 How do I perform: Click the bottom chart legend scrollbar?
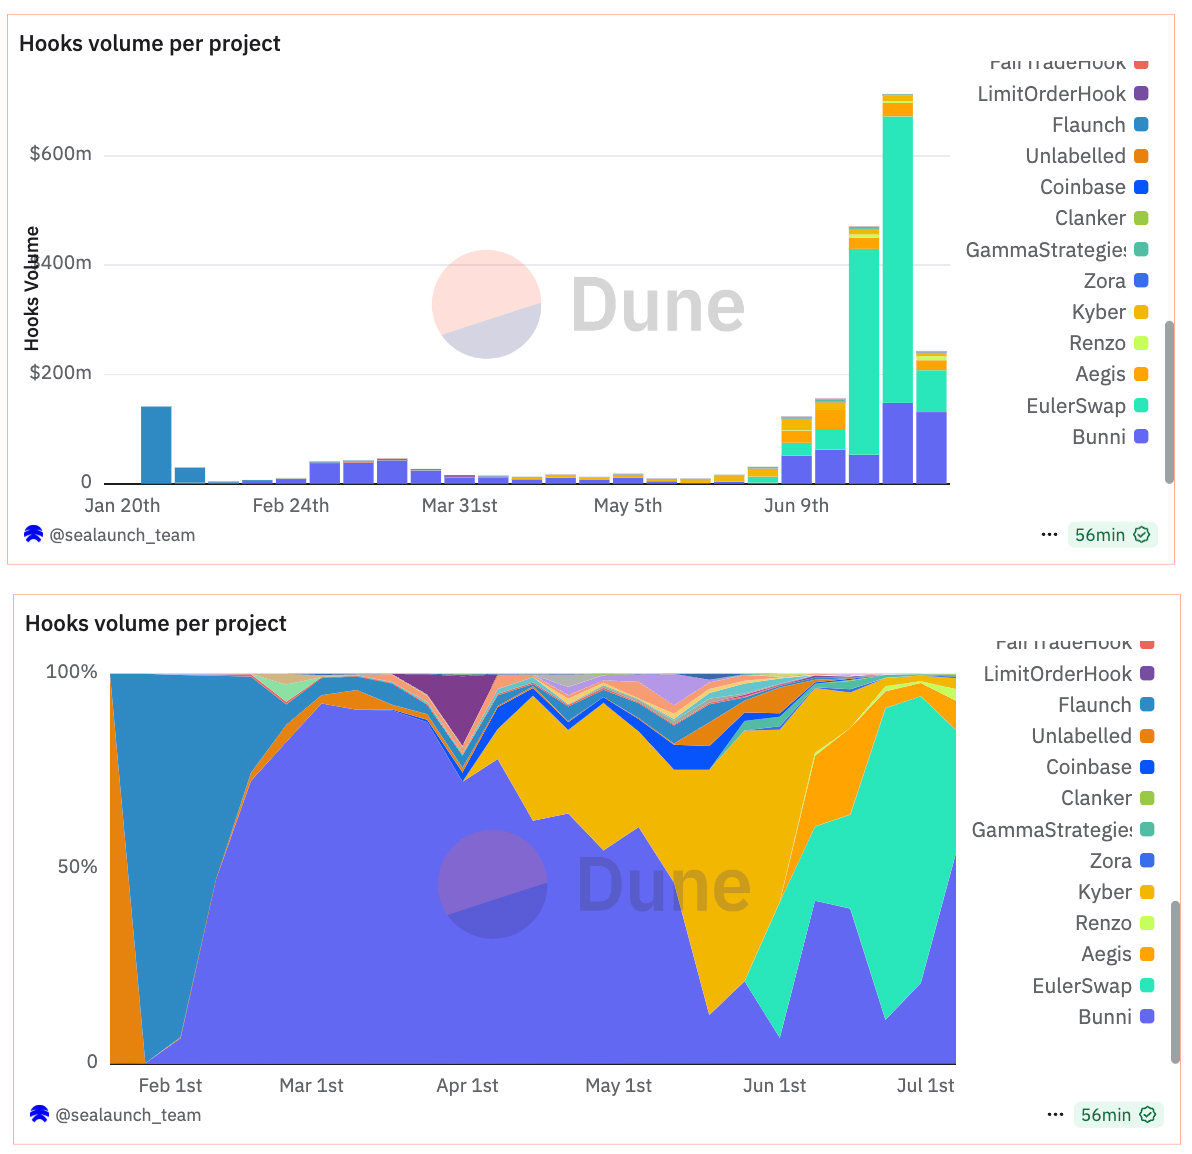pos(1175,981)
